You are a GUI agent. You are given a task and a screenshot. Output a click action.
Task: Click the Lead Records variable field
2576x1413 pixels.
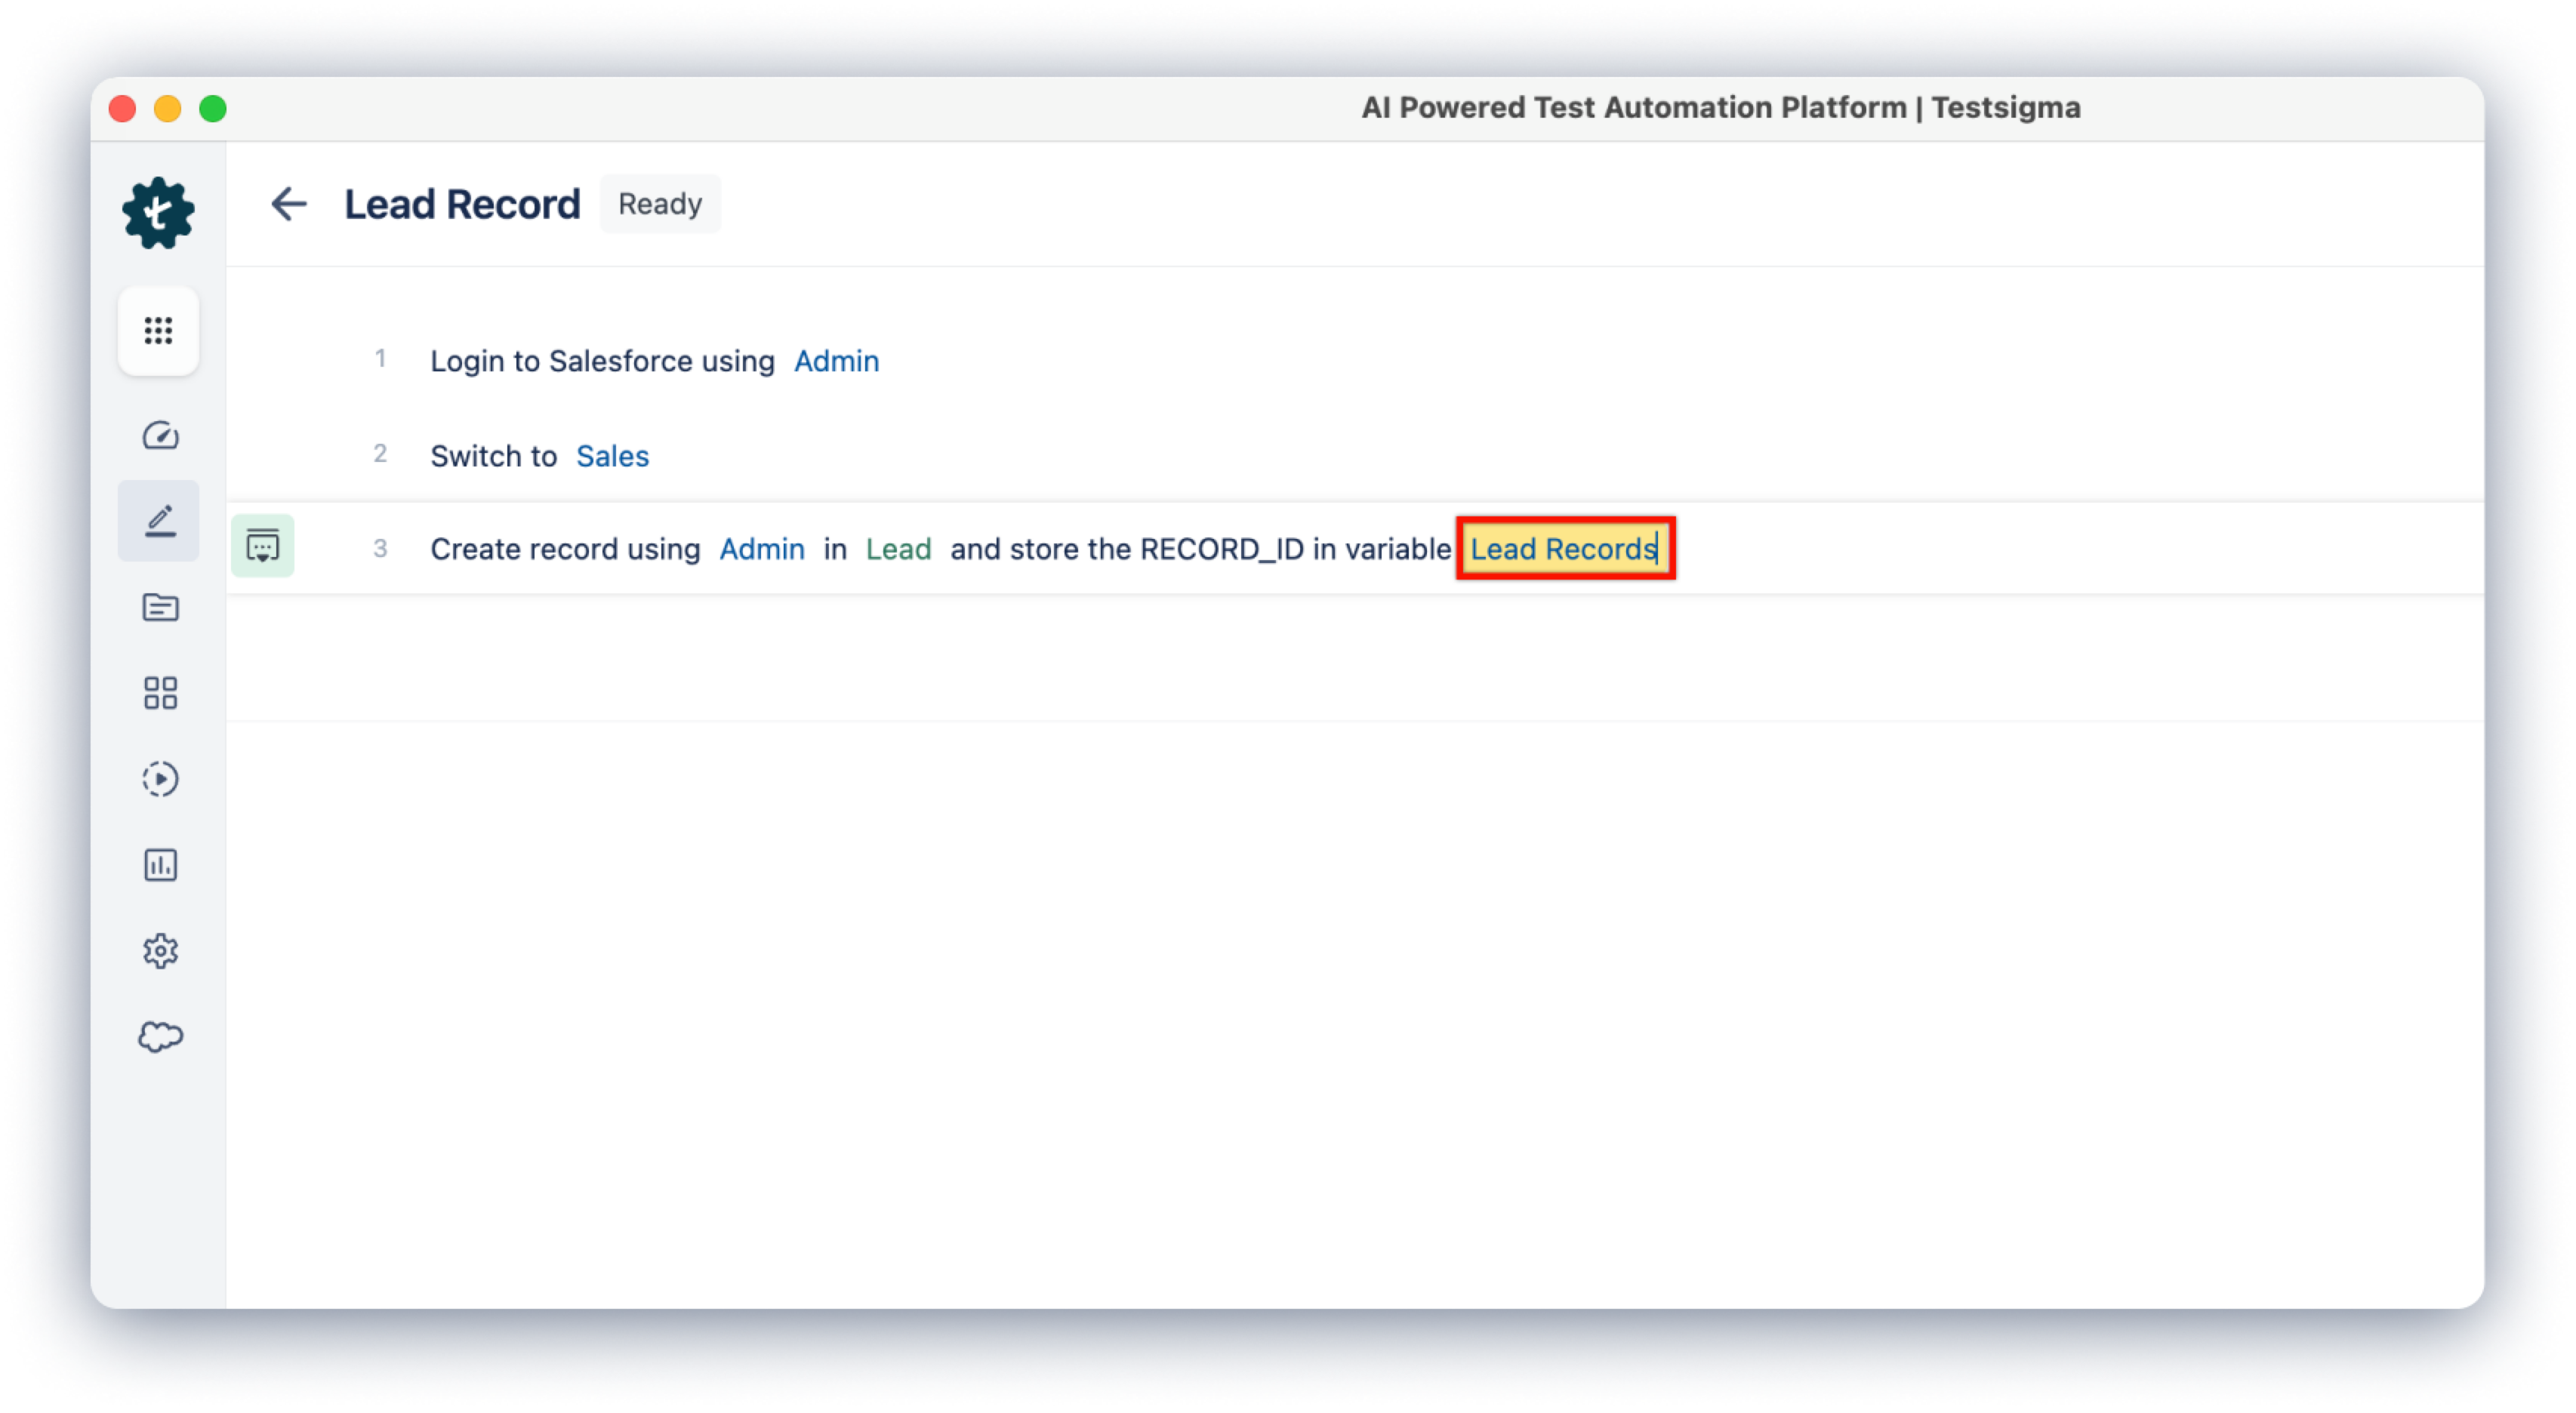(1565, 548)
